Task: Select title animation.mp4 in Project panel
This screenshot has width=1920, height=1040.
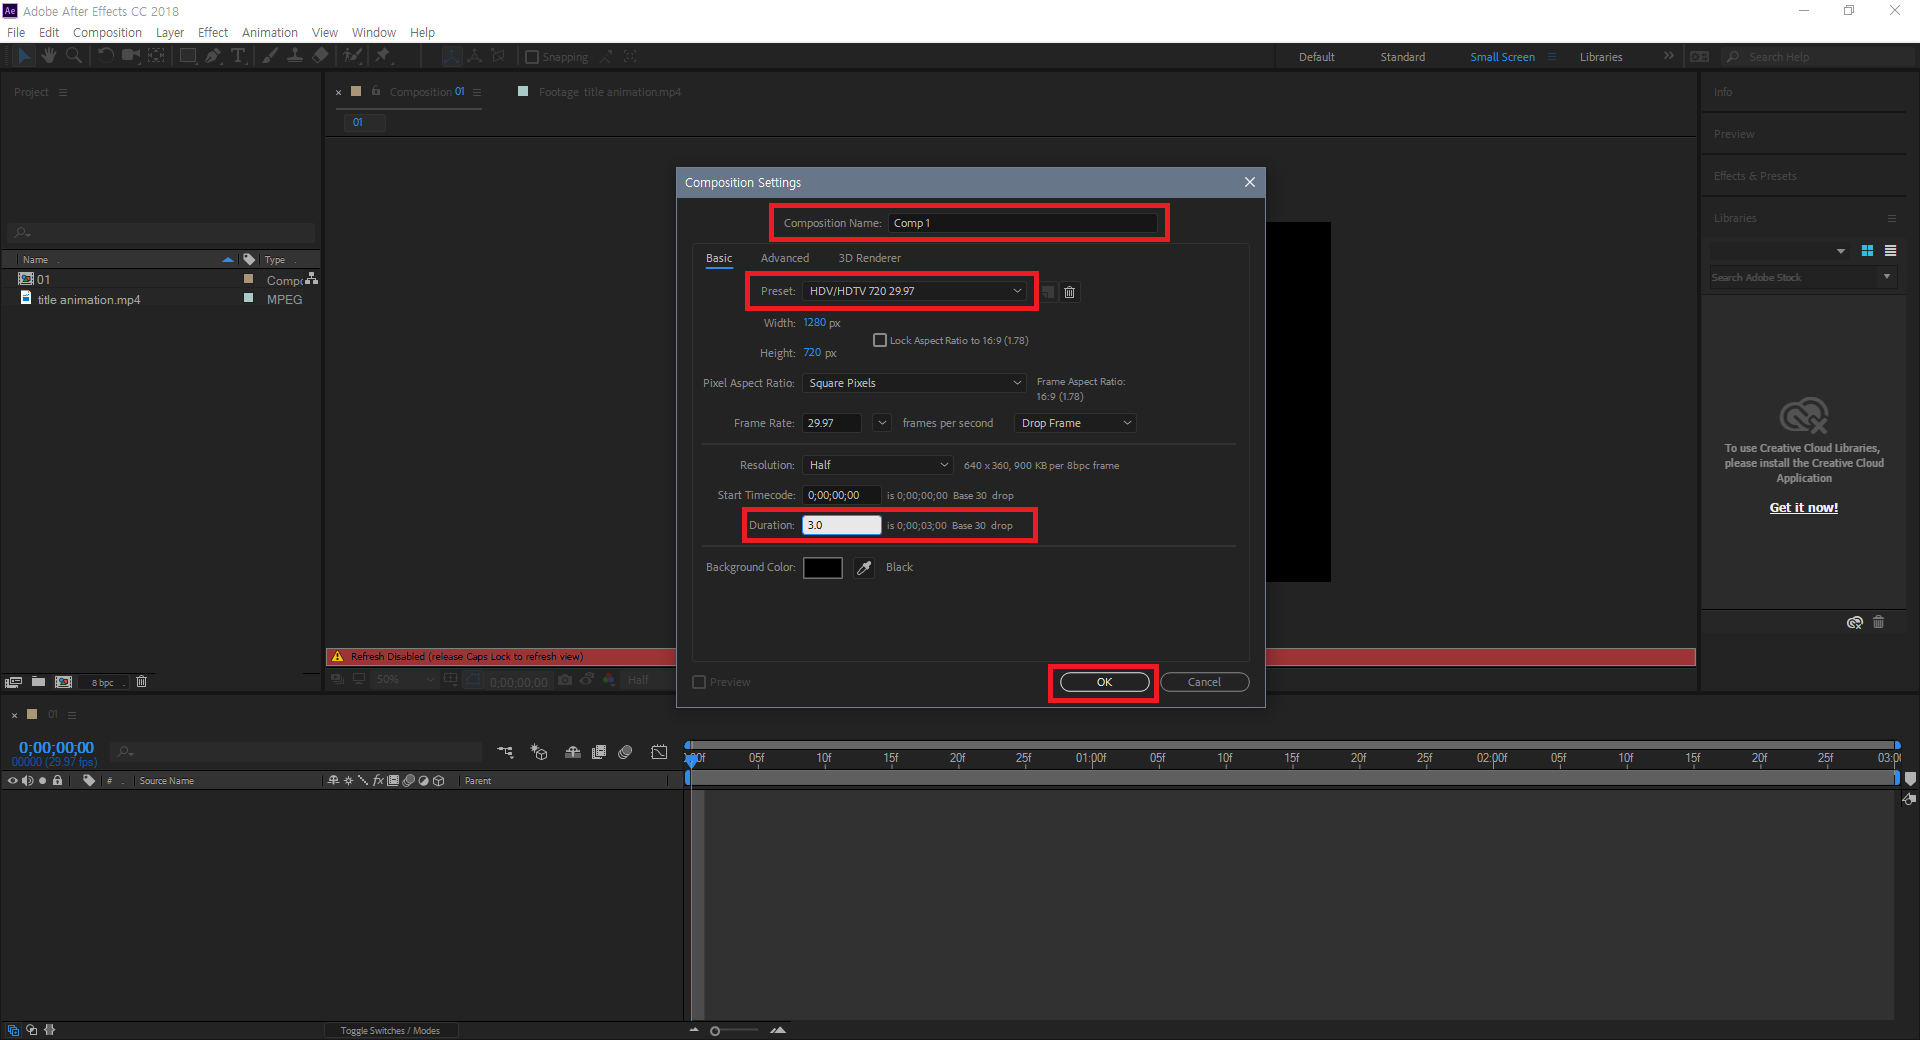Action: pos(89,300)
